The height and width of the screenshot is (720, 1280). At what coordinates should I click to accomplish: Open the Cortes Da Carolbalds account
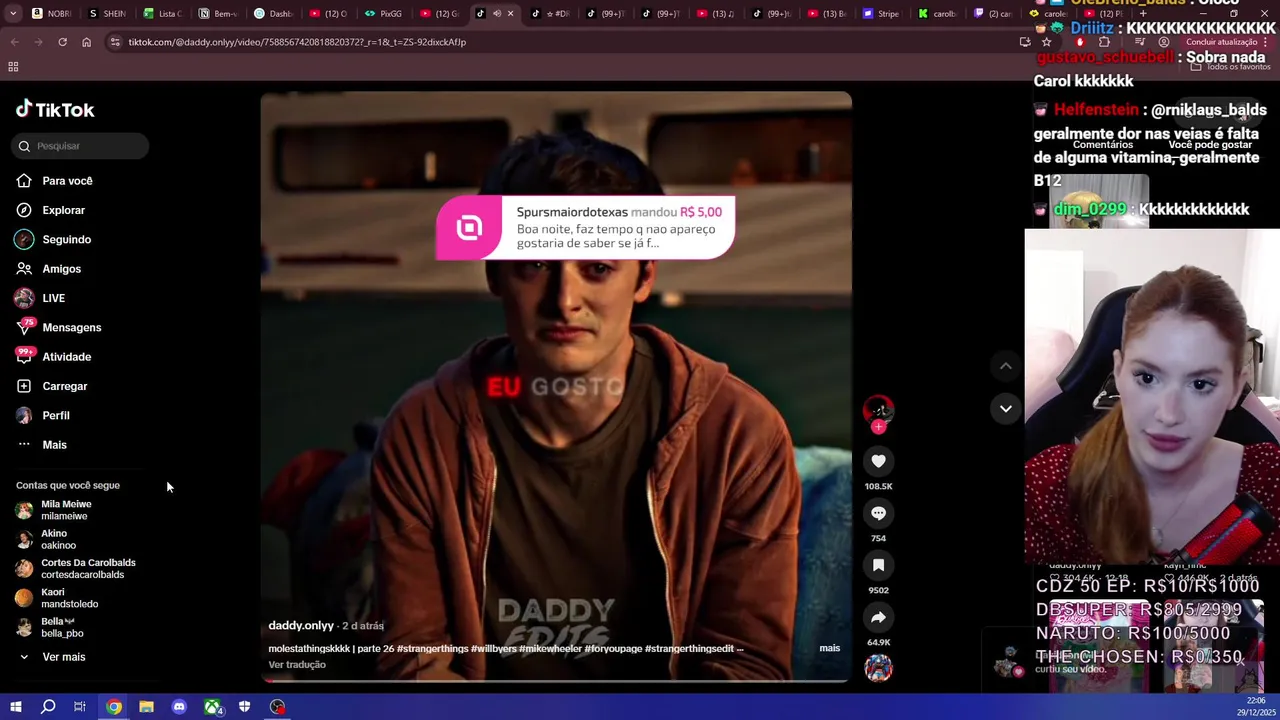pos(75,569)
